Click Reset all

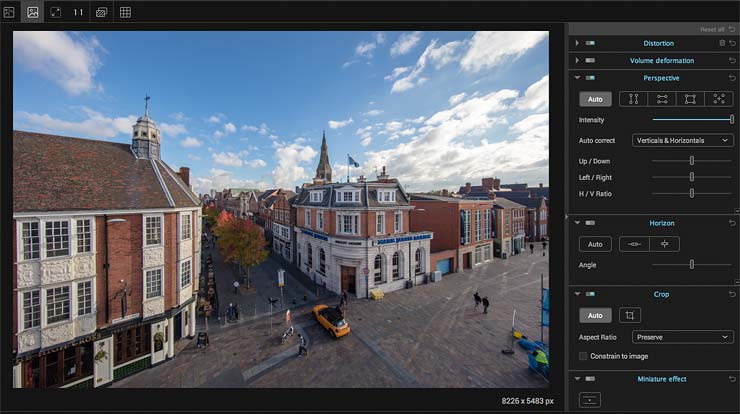point(712,30)
